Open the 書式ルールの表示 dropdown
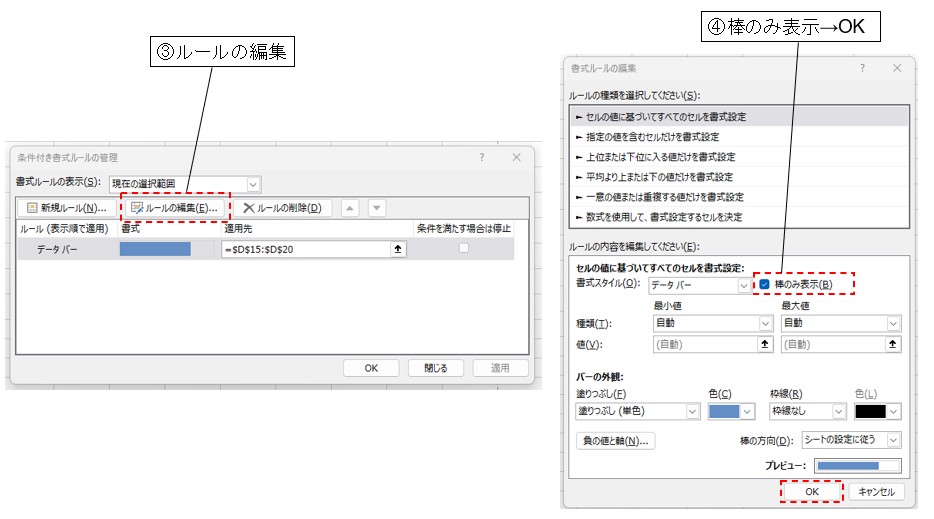Screen dimensions: 934x519 (253, 184)
